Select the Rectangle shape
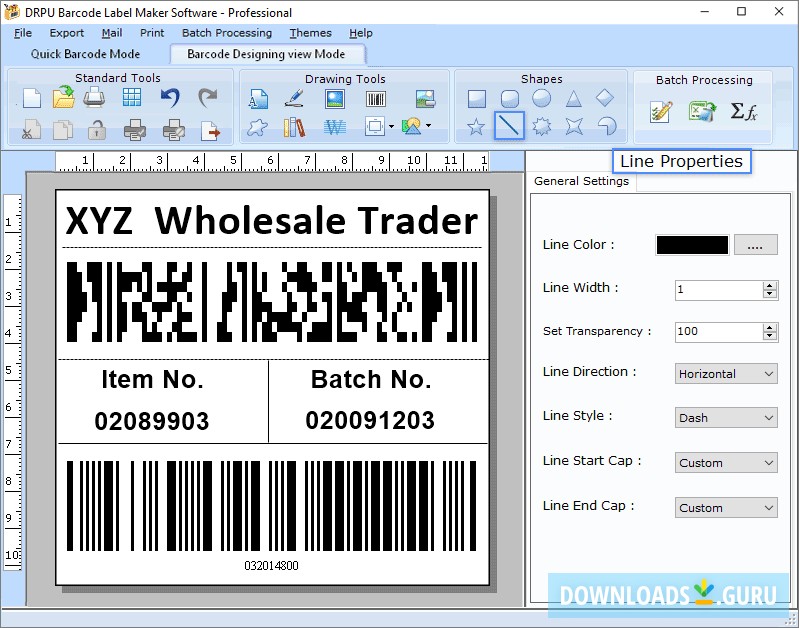This screenshot has width=799, height=628. (x=477, y=98)
